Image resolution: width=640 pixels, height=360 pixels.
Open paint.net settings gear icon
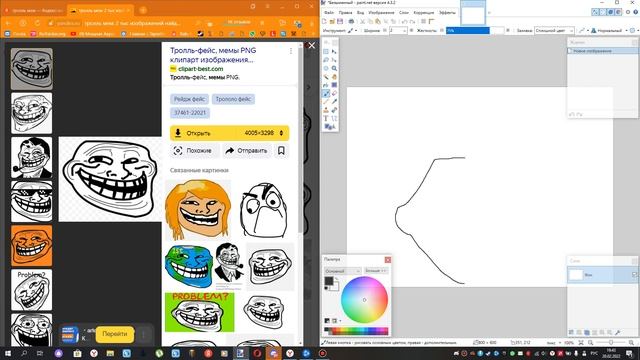(628, 12)
